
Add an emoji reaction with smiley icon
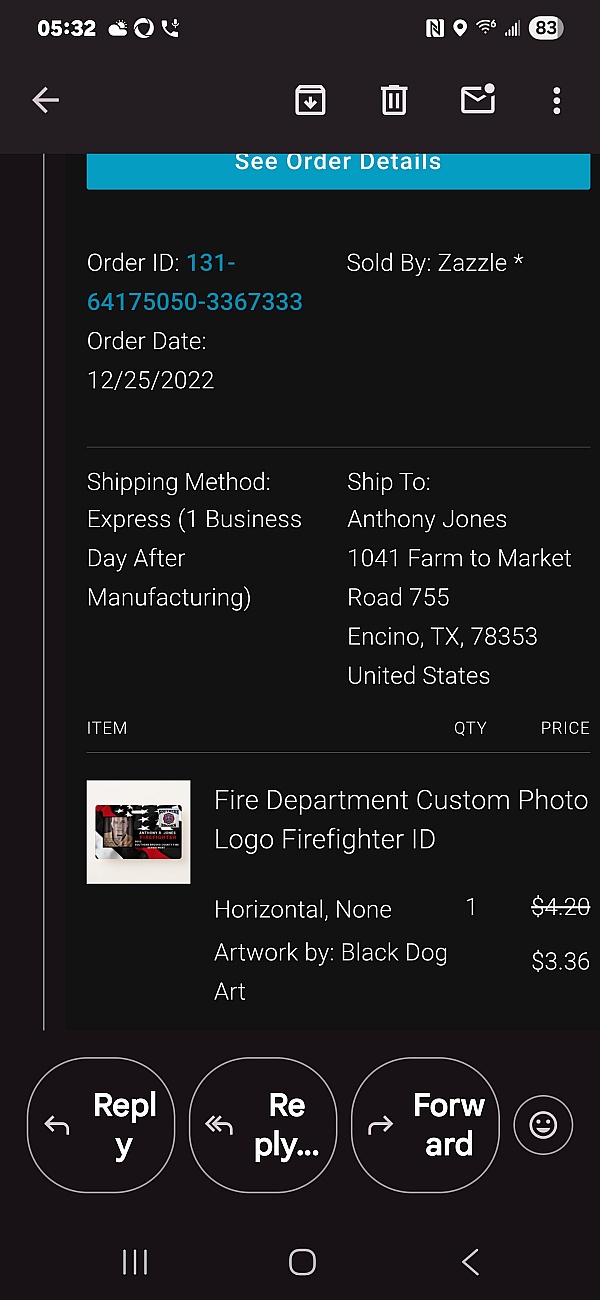543,1125
